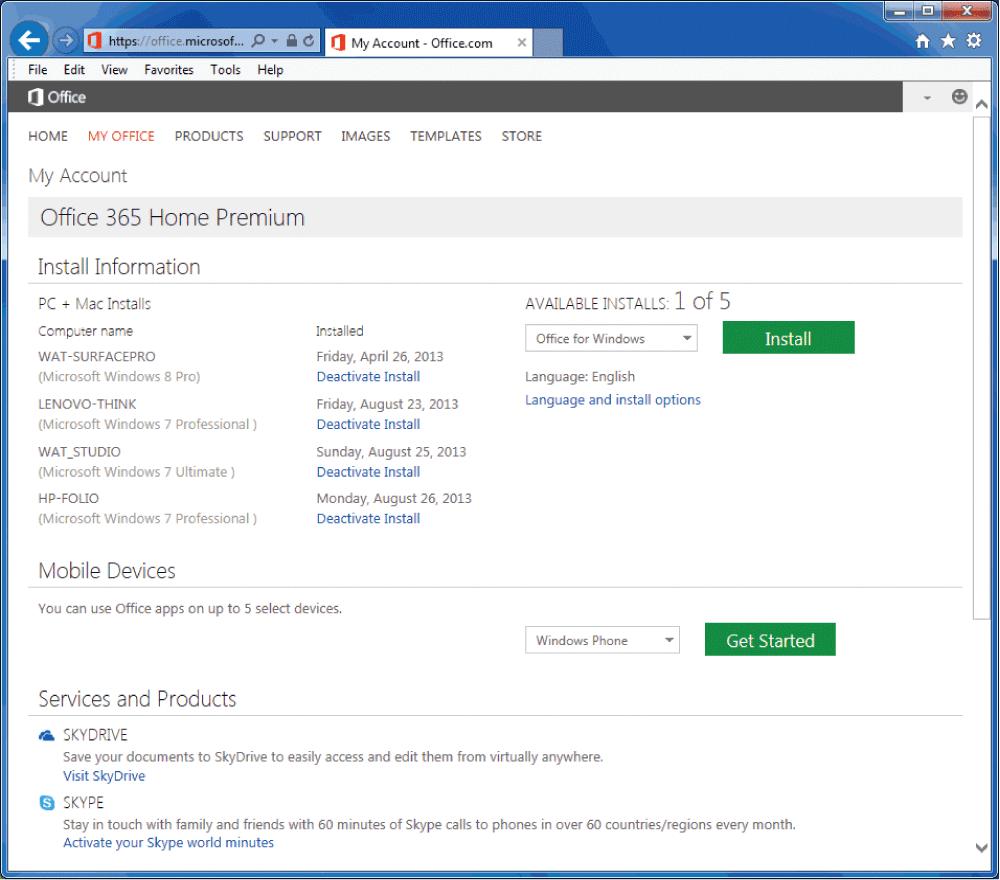Viewport: 1000px width, 880px height.
Task: Expand the account dropdown arrow in Office header
Action: coord(927,98)
